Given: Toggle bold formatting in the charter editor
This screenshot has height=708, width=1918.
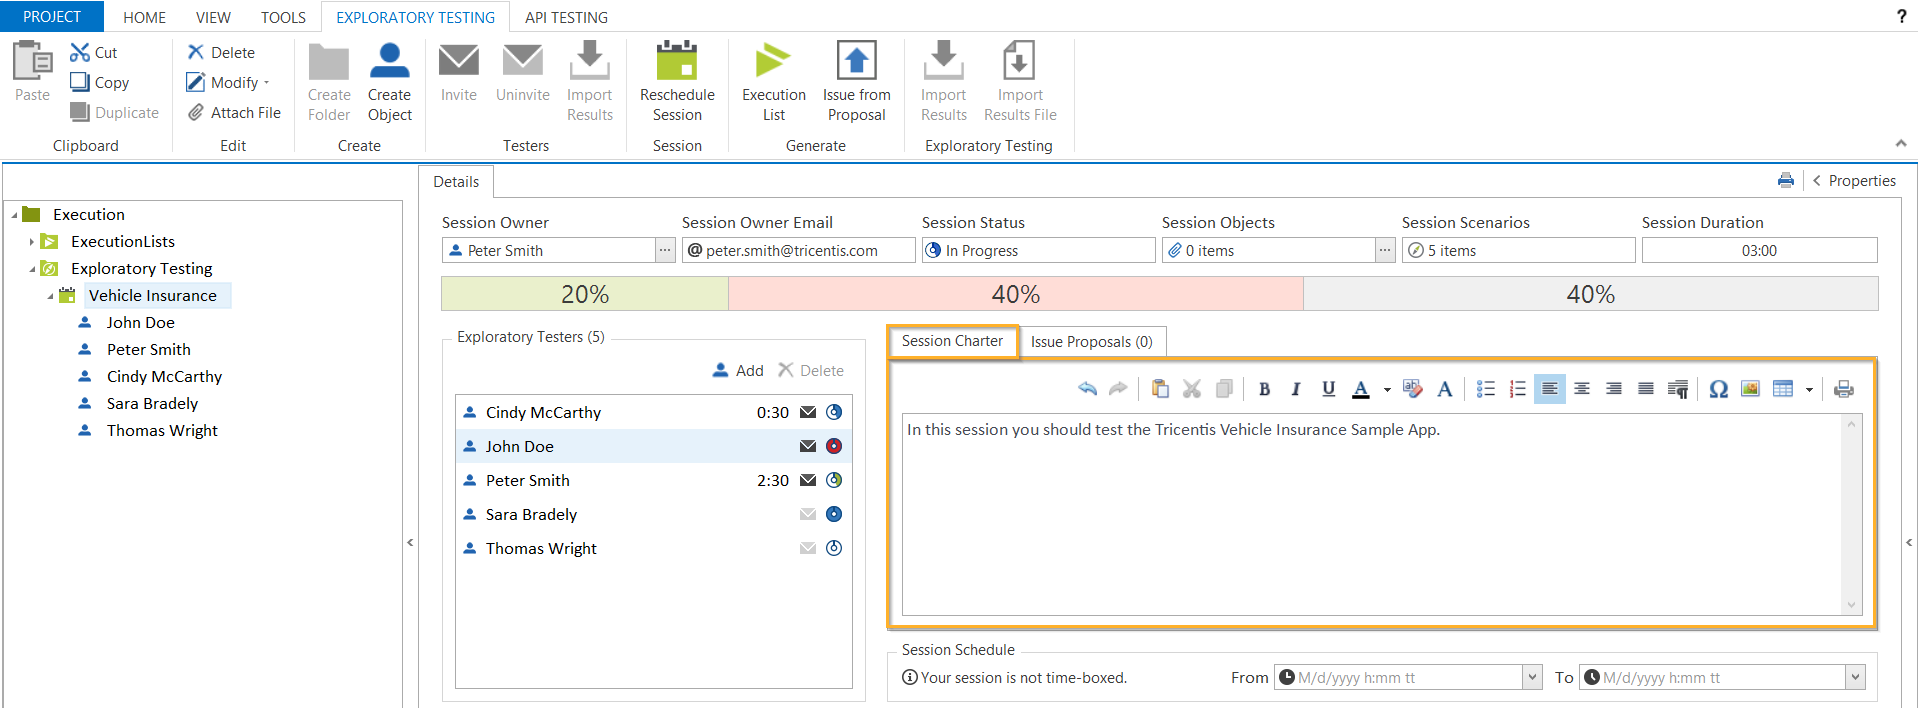Looking at the screenshot, I should 1264,389.
